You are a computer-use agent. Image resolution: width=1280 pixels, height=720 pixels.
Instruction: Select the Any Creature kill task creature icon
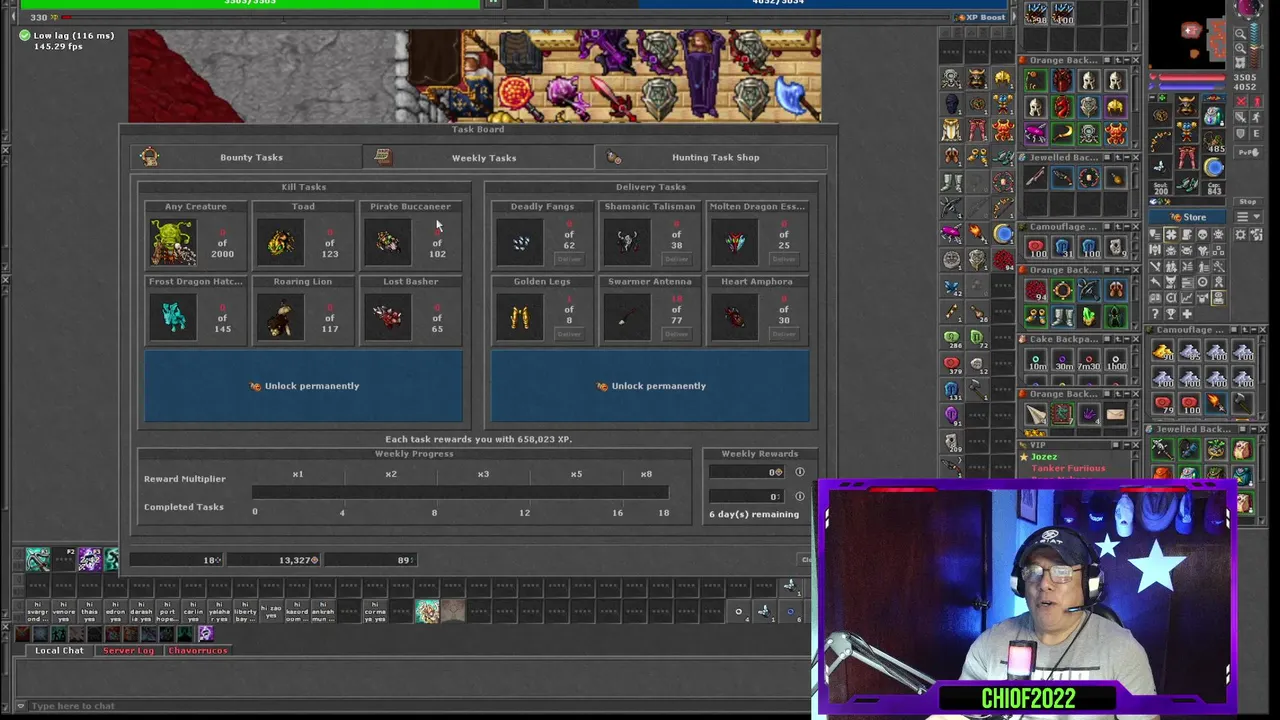coord(173,242)
